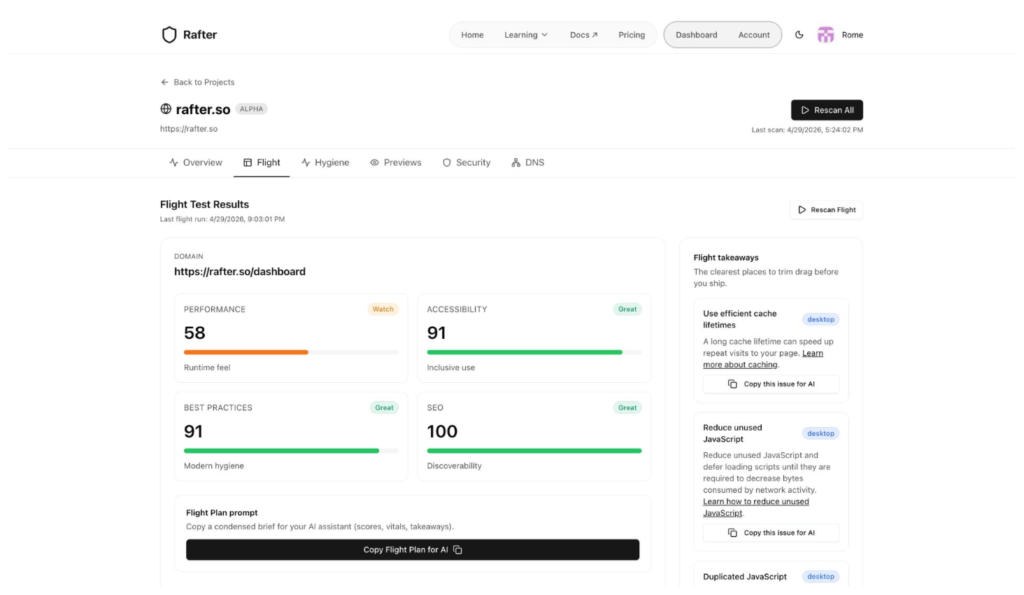Click the Great badge on Accessibility card

(x=627, y=310)
